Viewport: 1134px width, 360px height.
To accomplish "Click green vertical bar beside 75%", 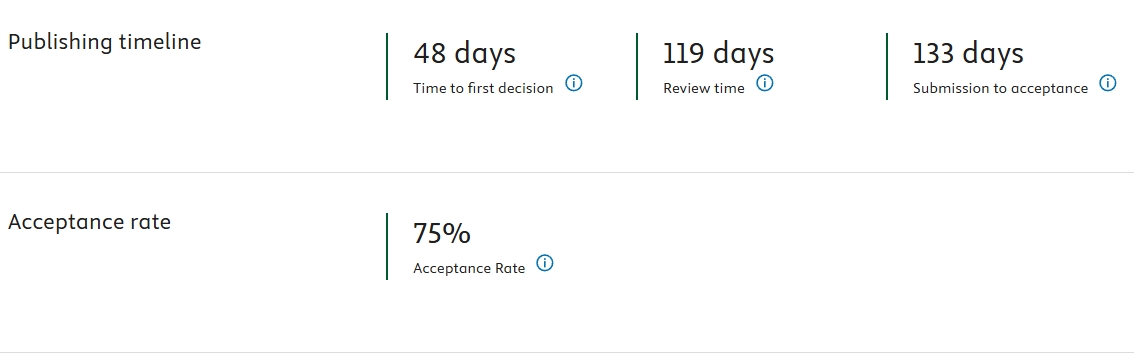I will pyautogui.click(x=387, y=246).
